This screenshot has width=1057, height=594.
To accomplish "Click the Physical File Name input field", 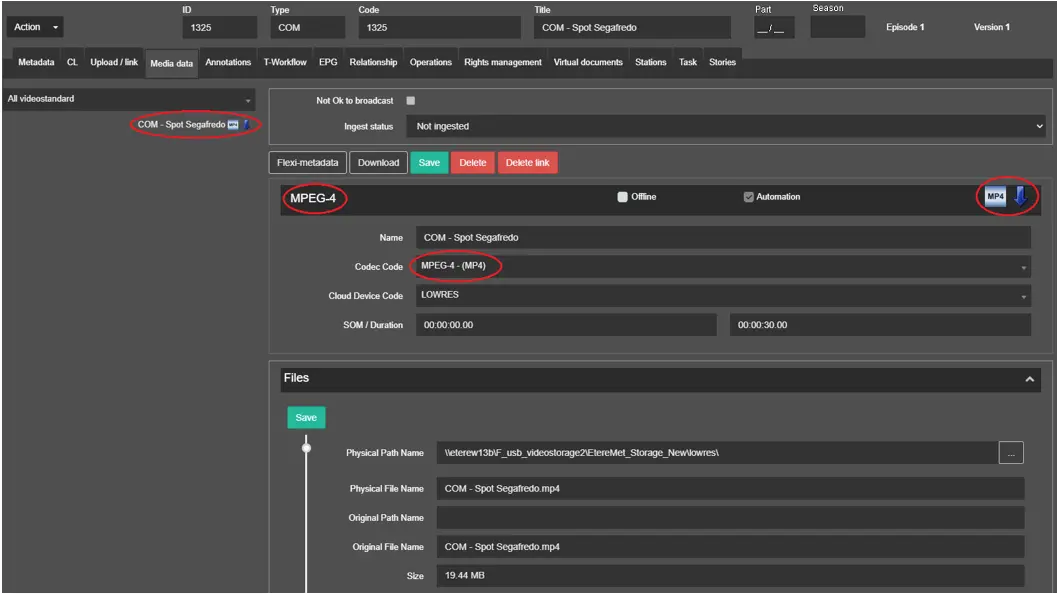I will click(x=729, y=488).
